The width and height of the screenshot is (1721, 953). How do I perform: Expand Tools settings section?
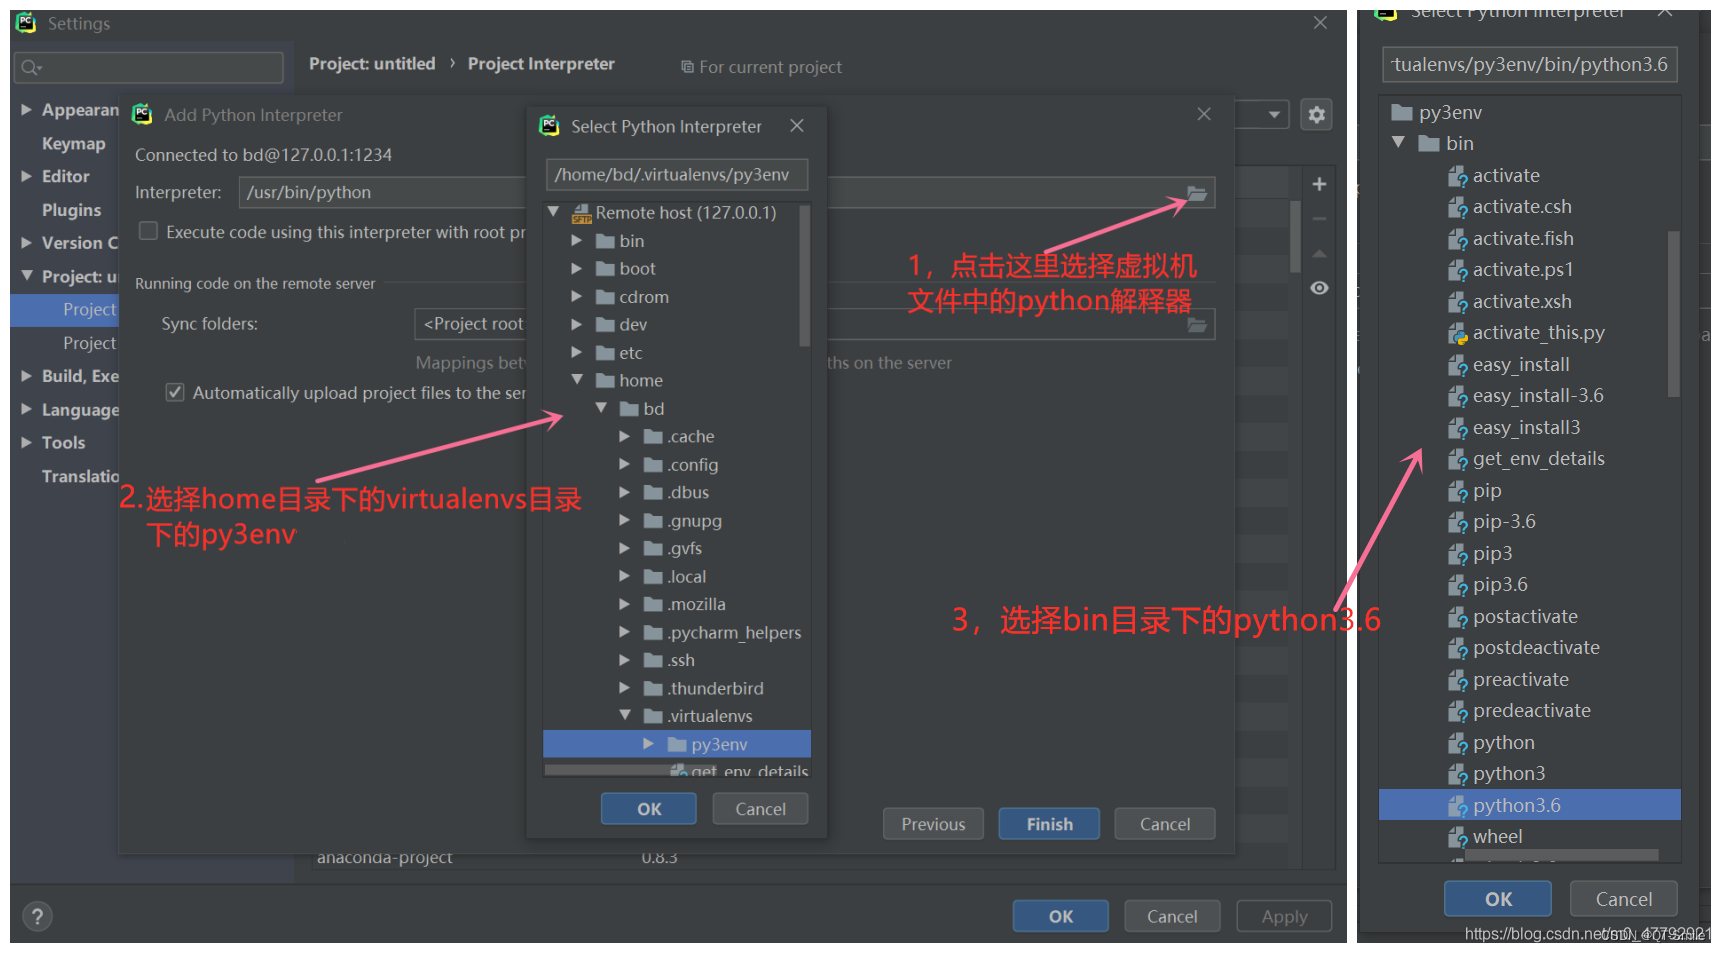click(27, 442)
